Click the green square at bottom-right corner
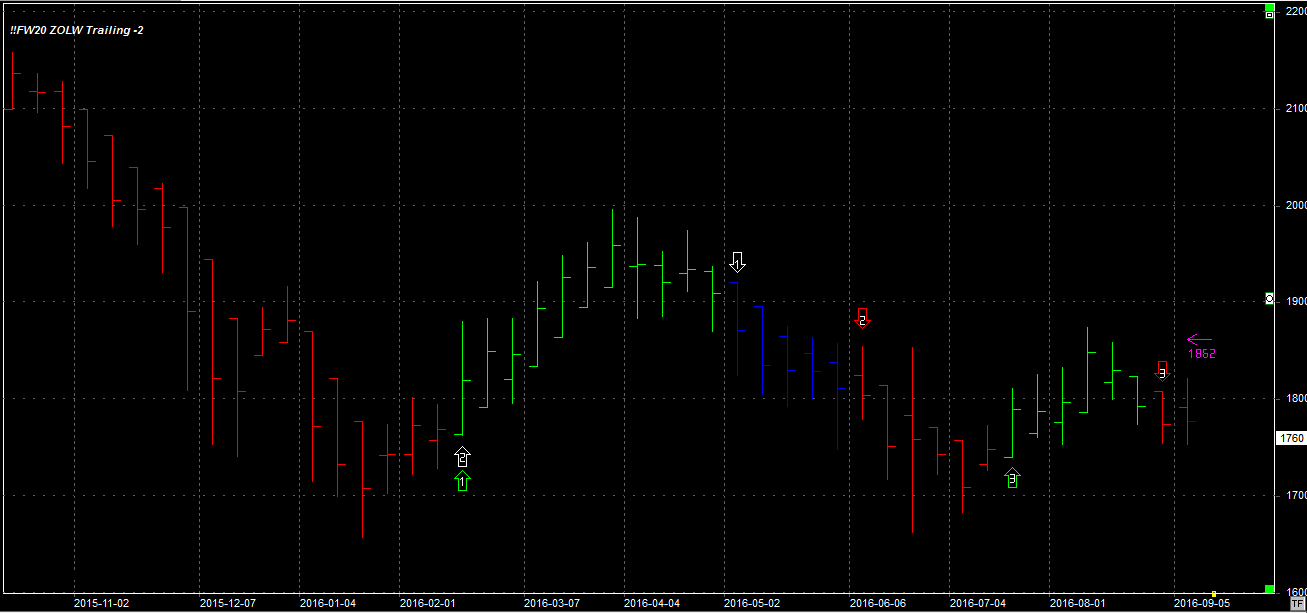 click(1269, 589)
